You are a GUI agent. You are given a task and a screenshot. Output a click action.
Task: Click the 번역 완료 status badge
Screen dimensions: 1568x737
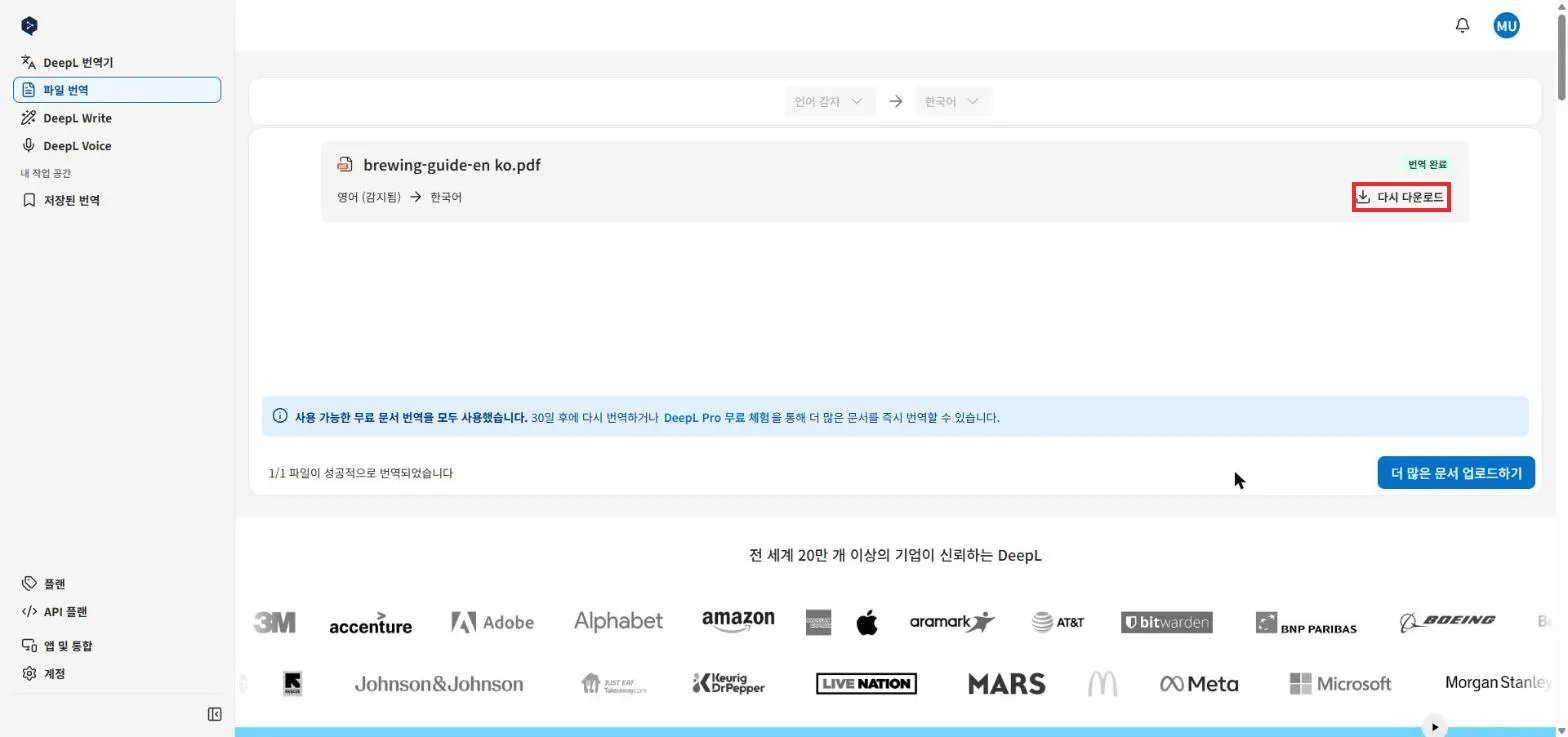point(1427,164)
